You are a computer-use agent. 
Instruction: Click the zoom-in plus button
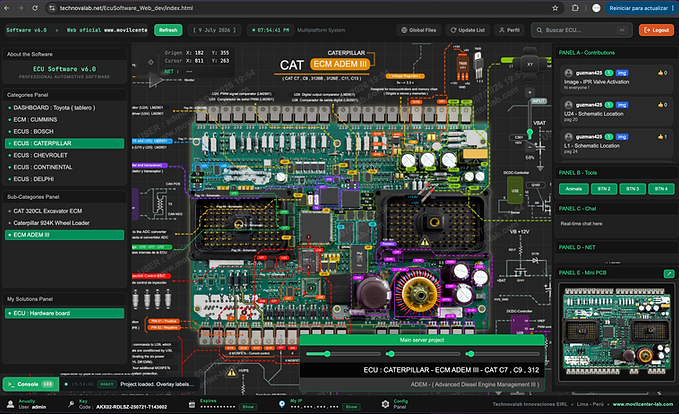[x=530, y=93]
